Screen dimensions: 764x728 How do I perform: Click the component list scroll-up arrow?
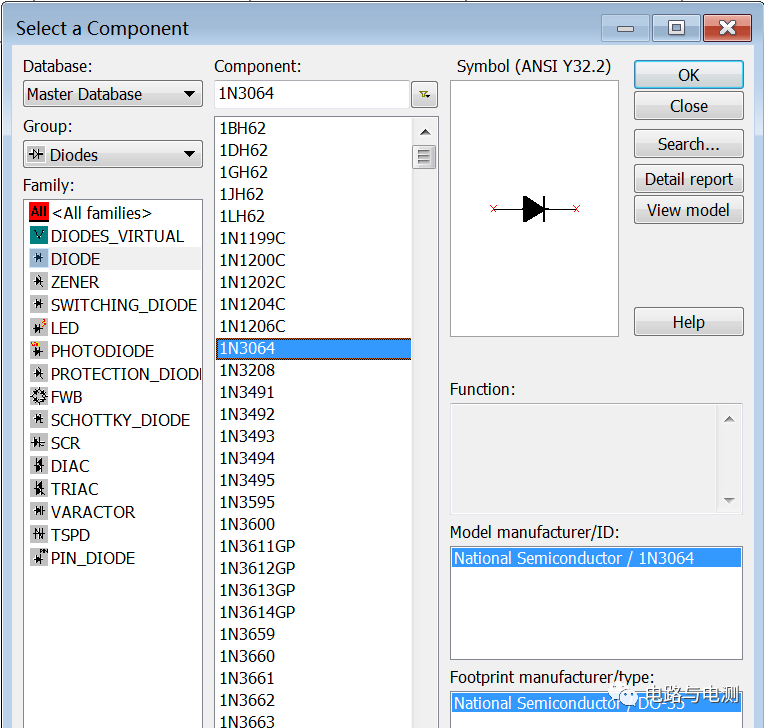tap(425, 132)
